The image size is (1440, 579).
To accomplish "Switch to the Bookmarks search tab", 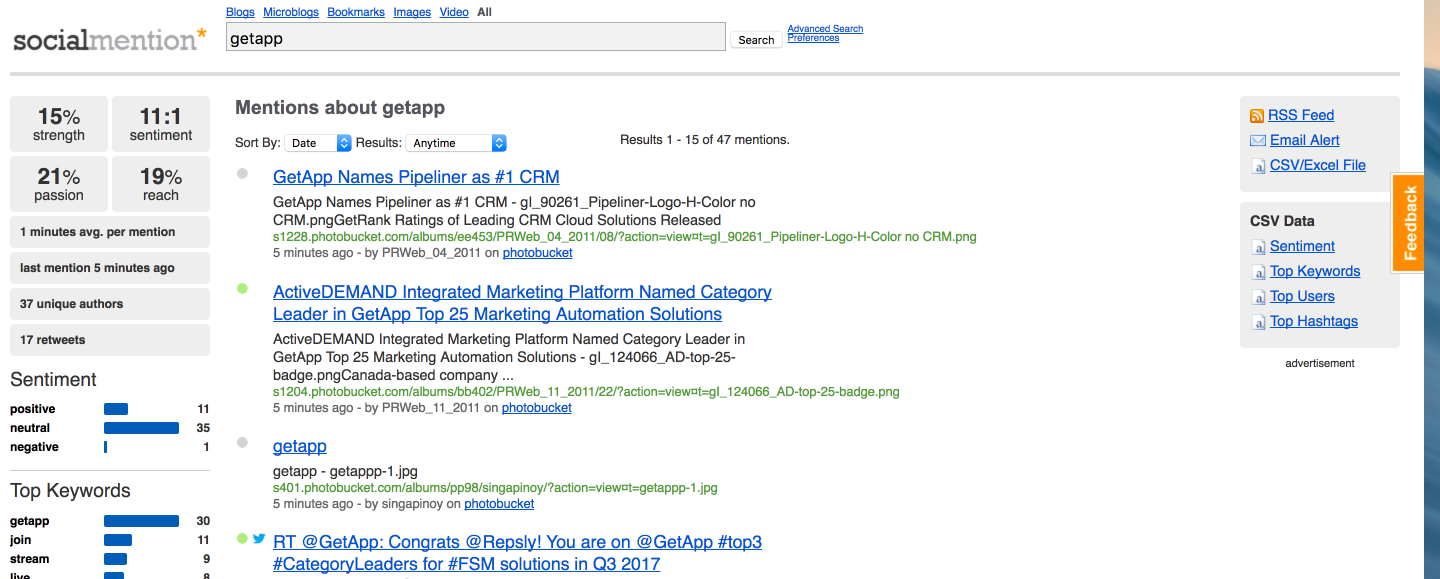I will 356,12.
